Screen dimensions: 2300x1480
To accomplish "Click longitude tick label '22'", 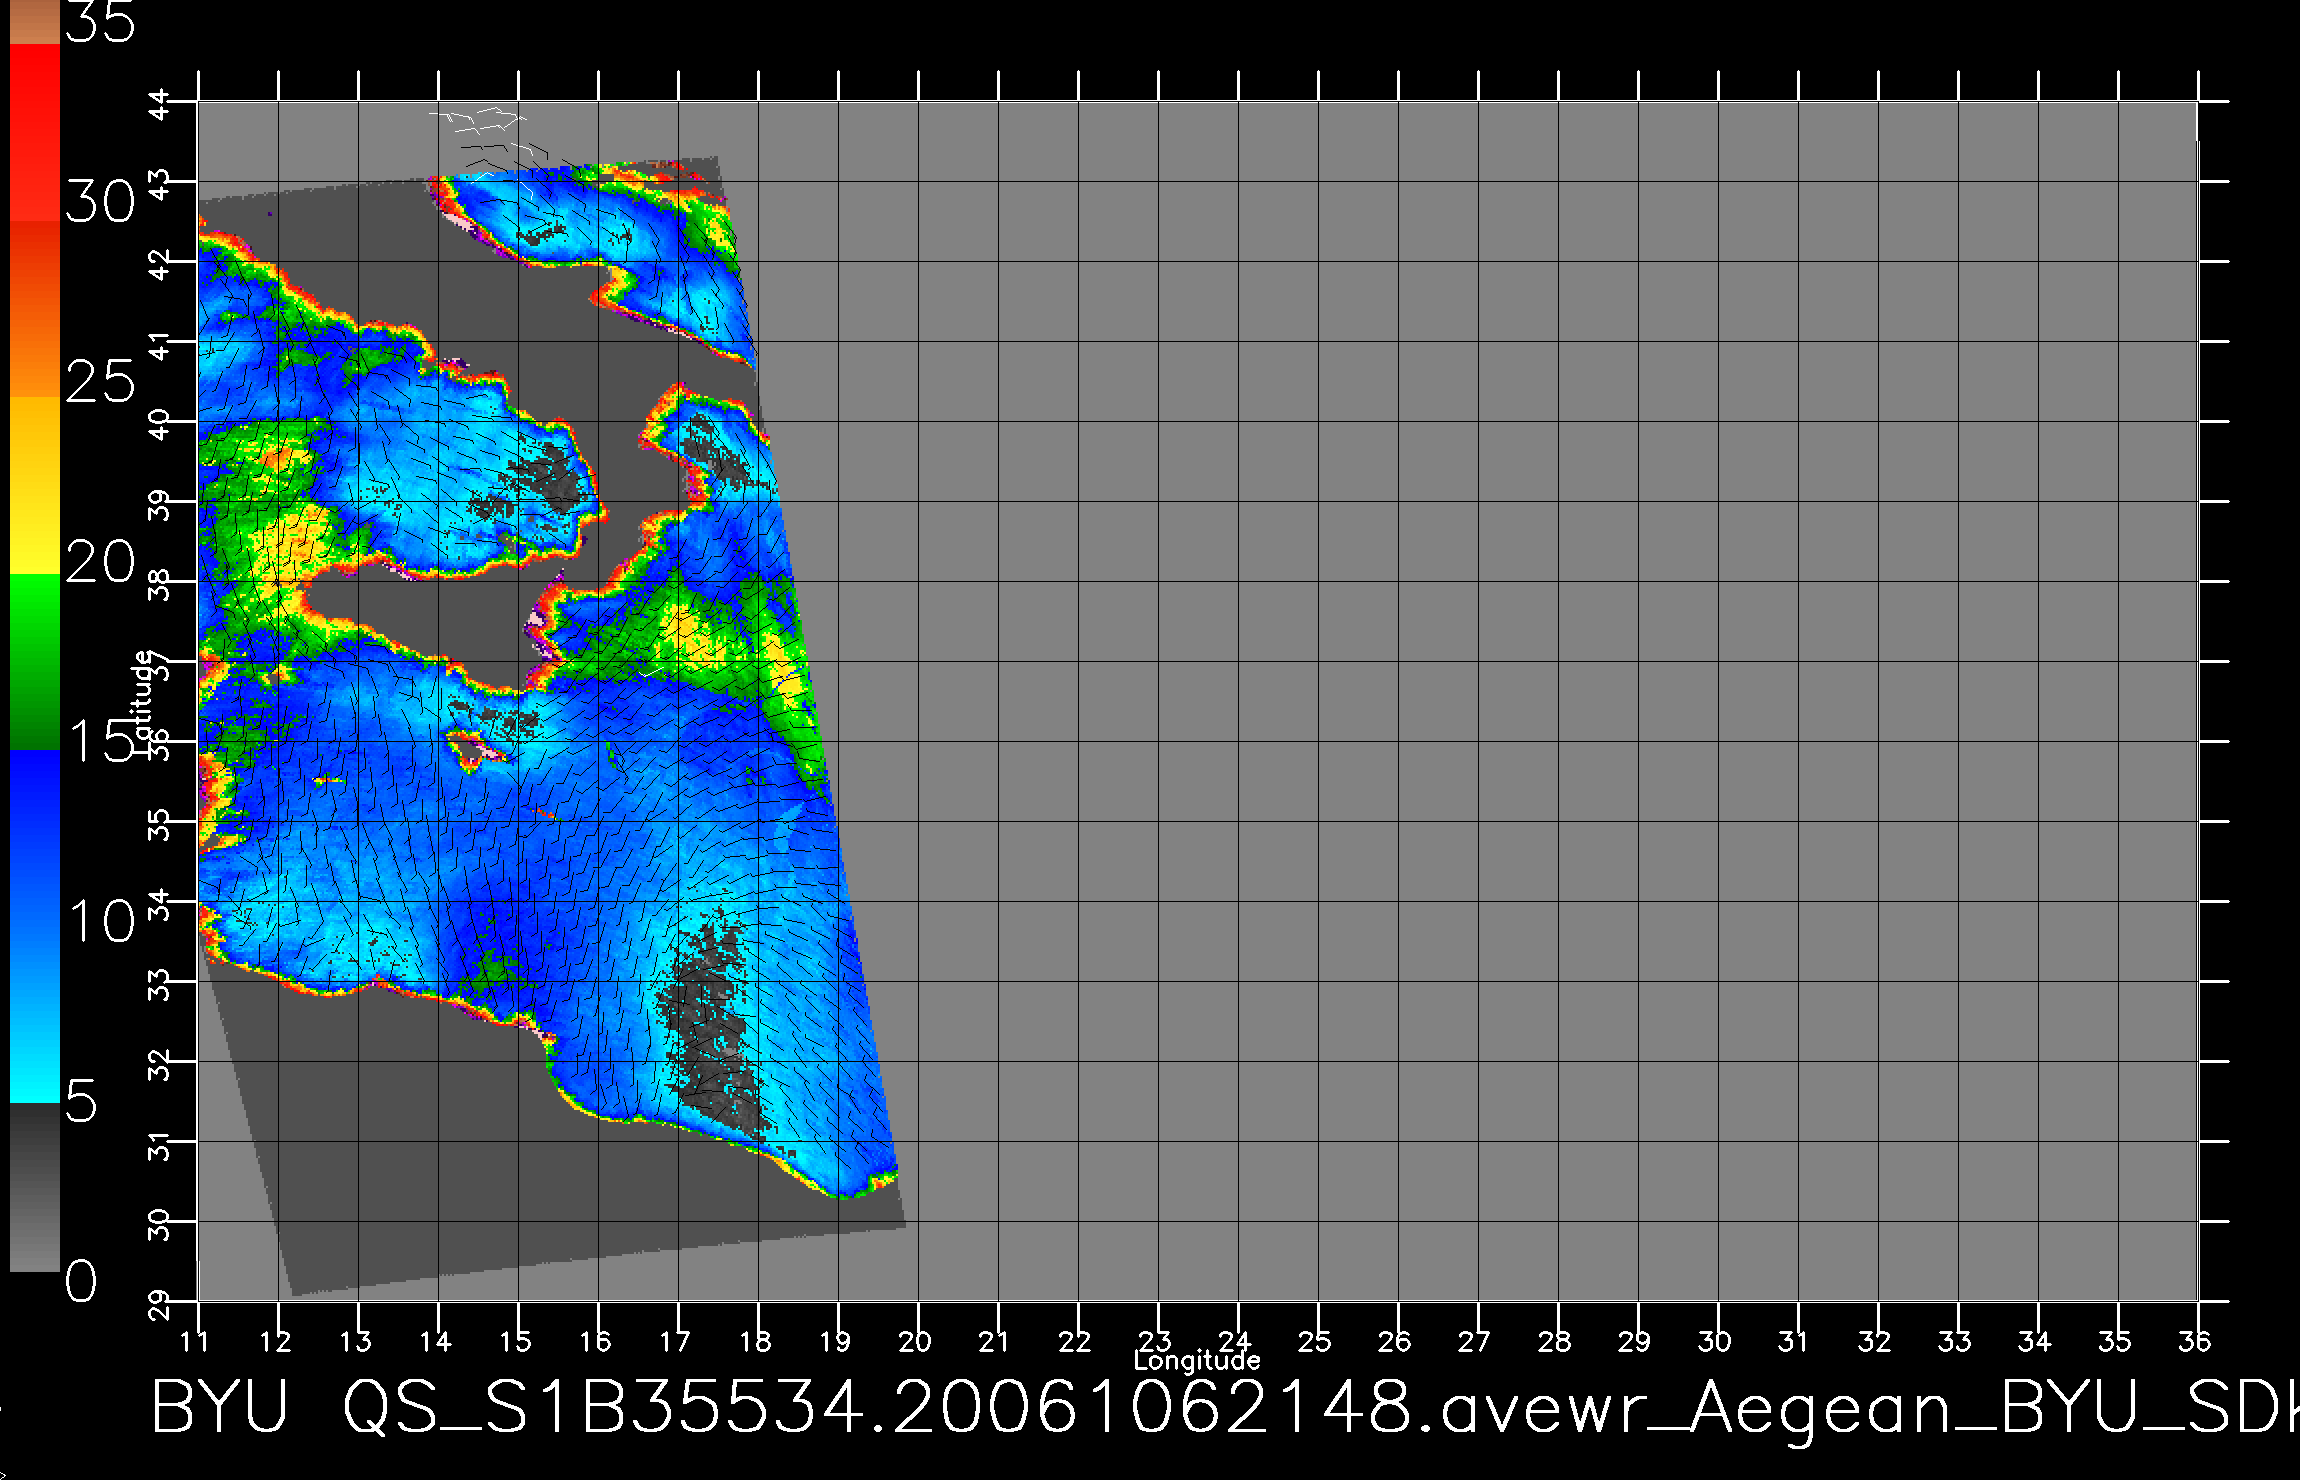I will point(1075,1341).
